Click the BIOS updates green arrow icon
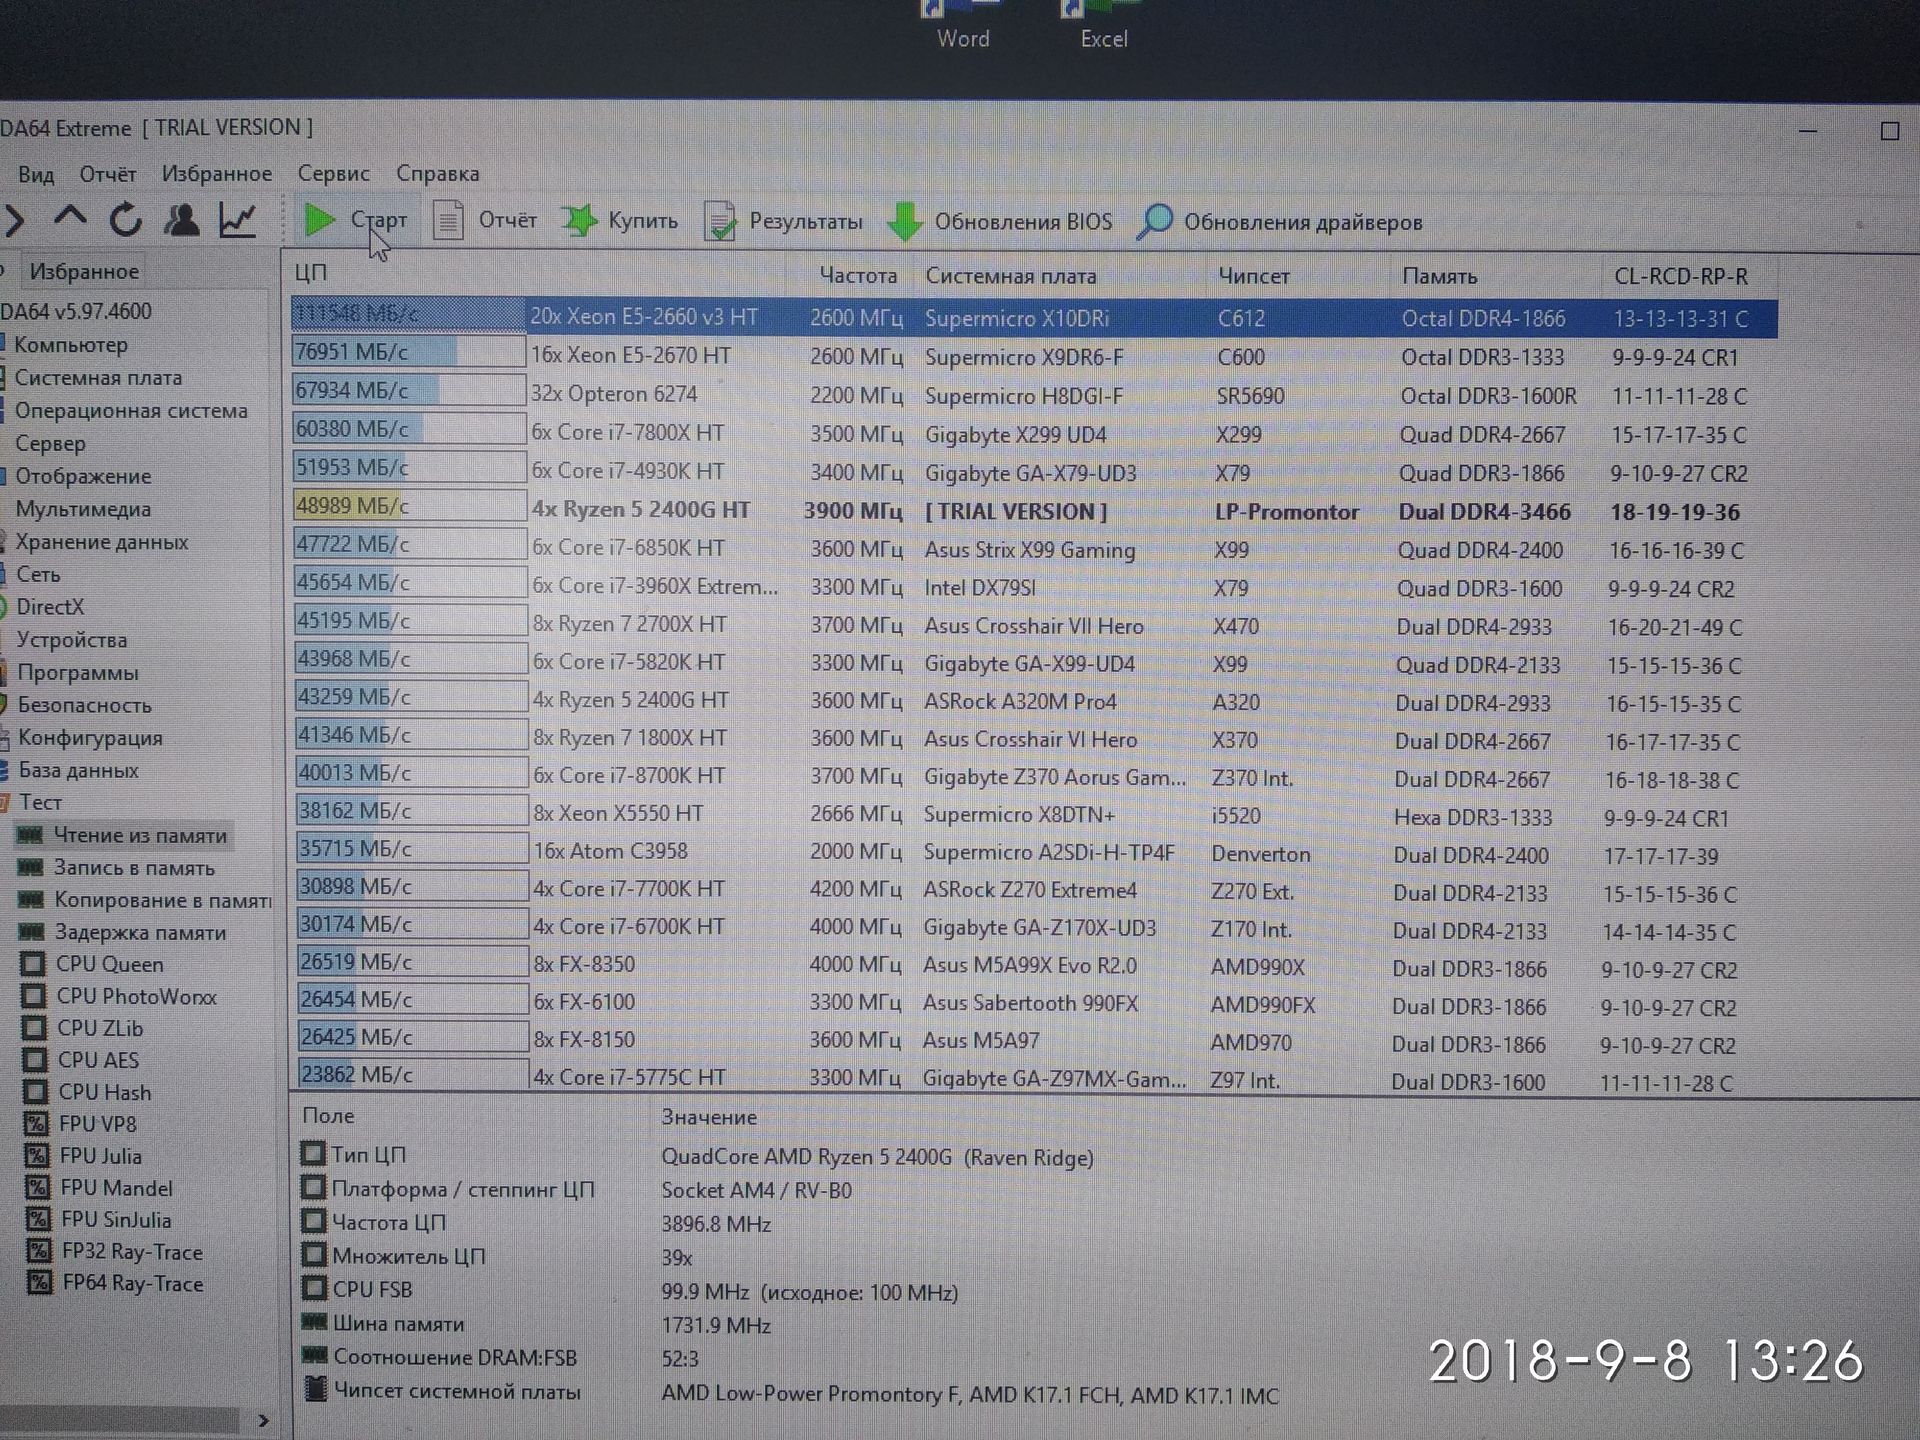Screen dimensions: 1920x1440 [x=904, y=222]
